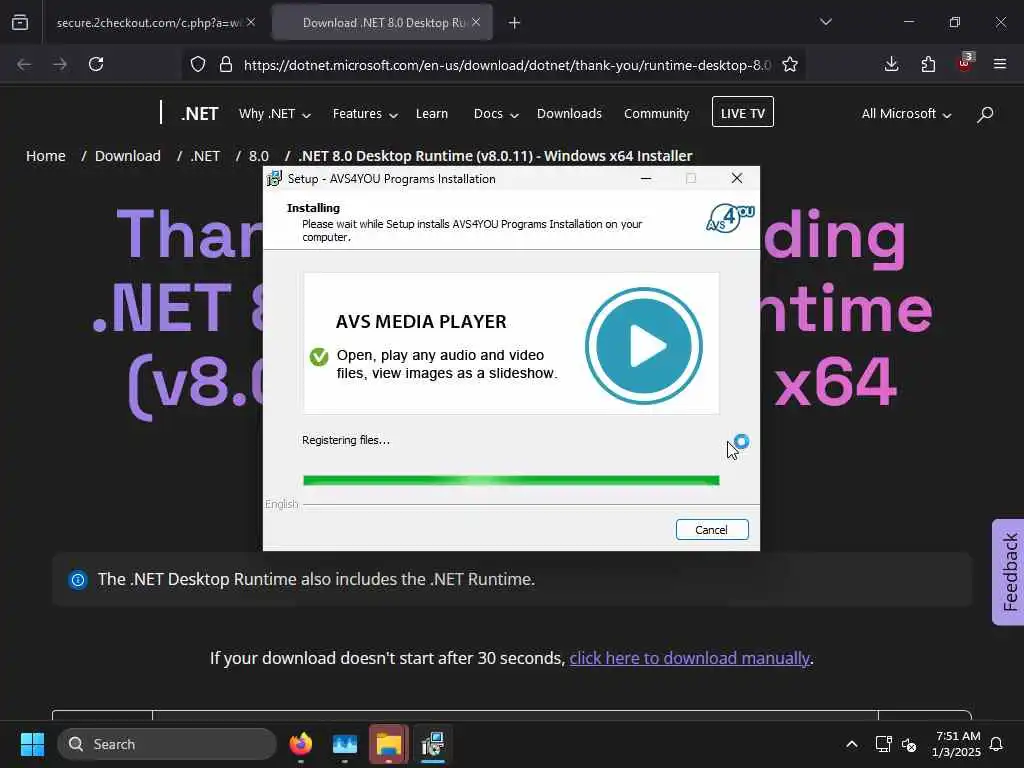Open File Explorer from taskbar
The image size is (1024, 768).
coord(389,744)
